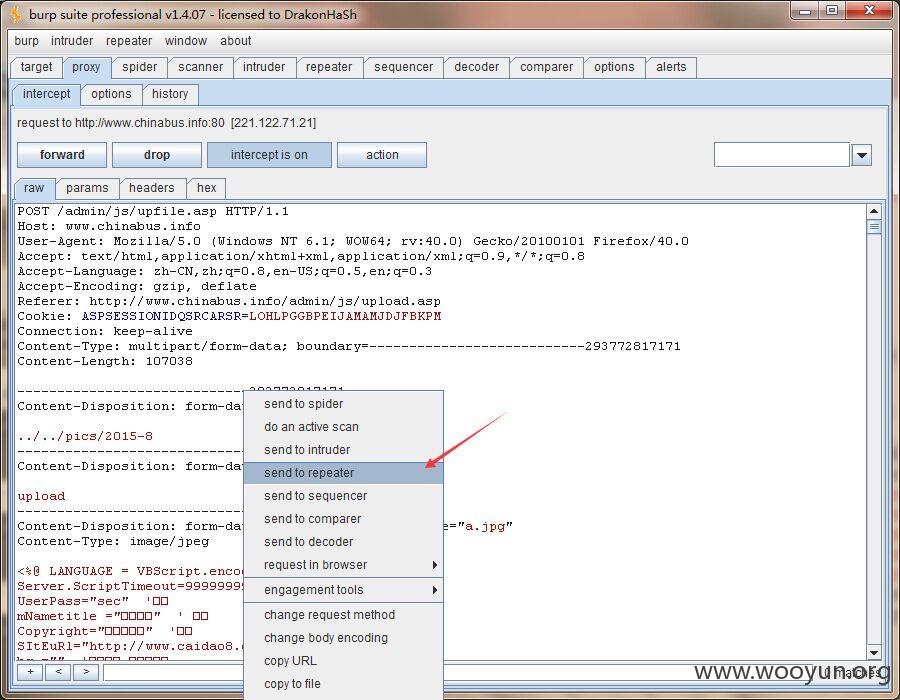Switch to the target tab
Screen dimensions: 900x700
point(36,67)
